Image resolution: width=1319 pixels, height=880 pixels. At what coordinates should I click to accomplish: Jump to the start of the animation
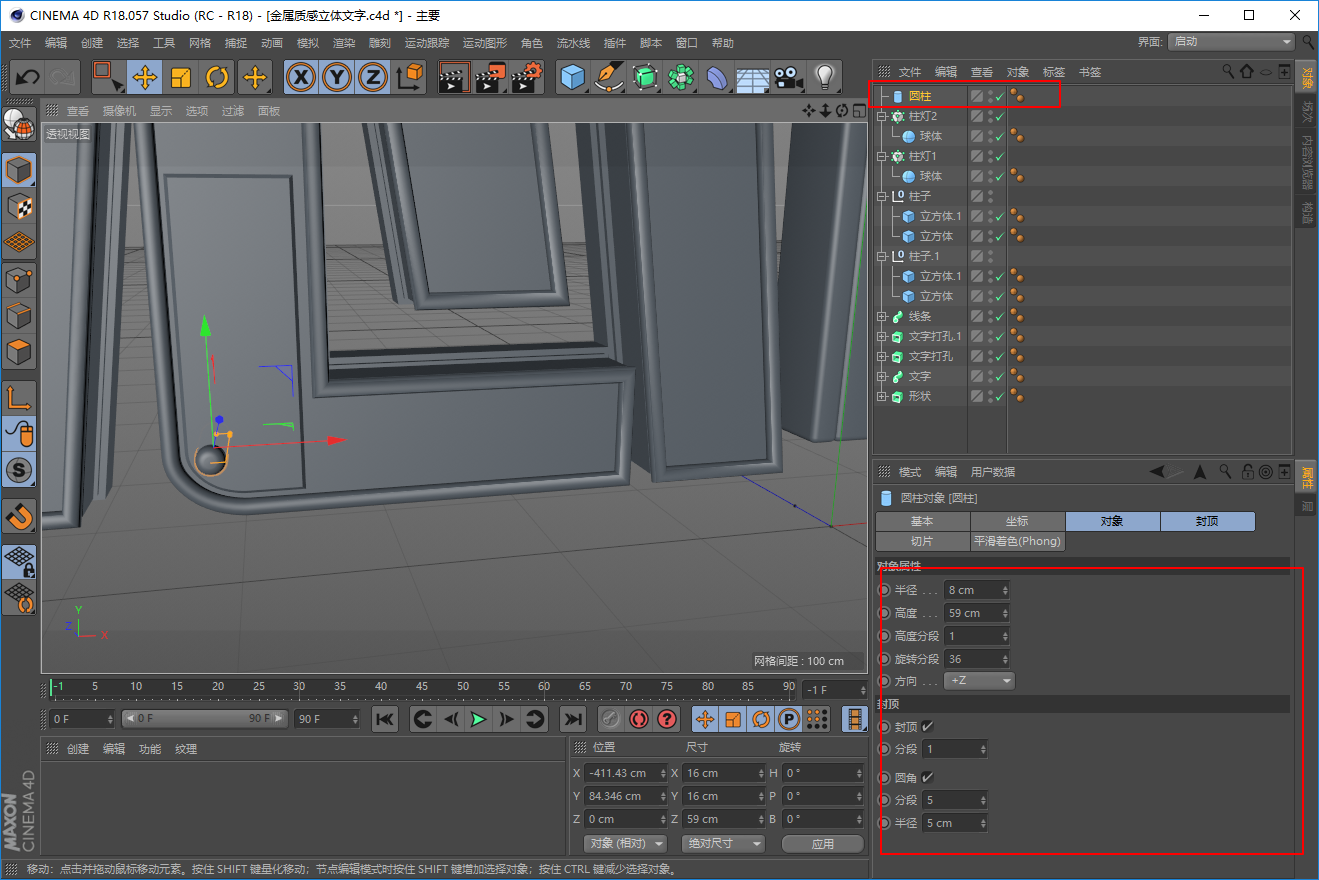click(386, 719)
